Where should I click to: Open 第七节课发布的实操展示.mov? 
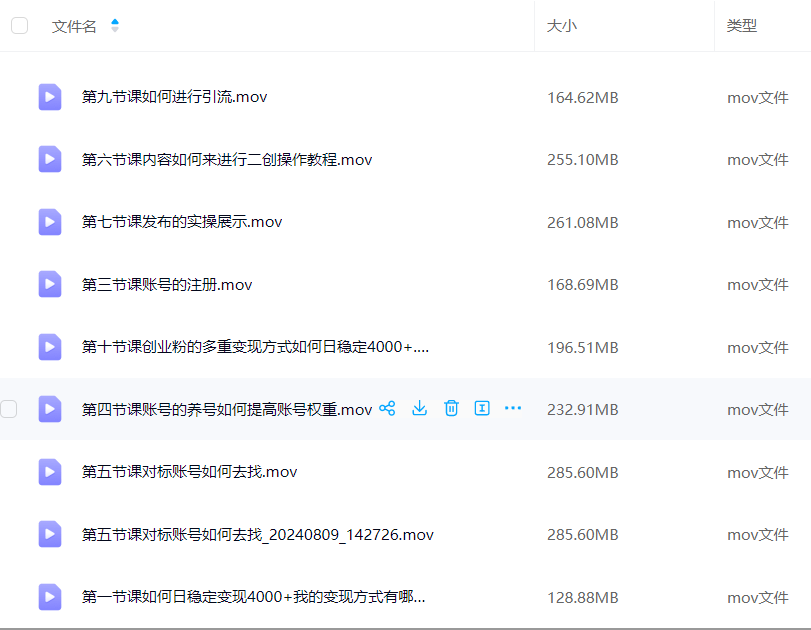pos(182,222)
